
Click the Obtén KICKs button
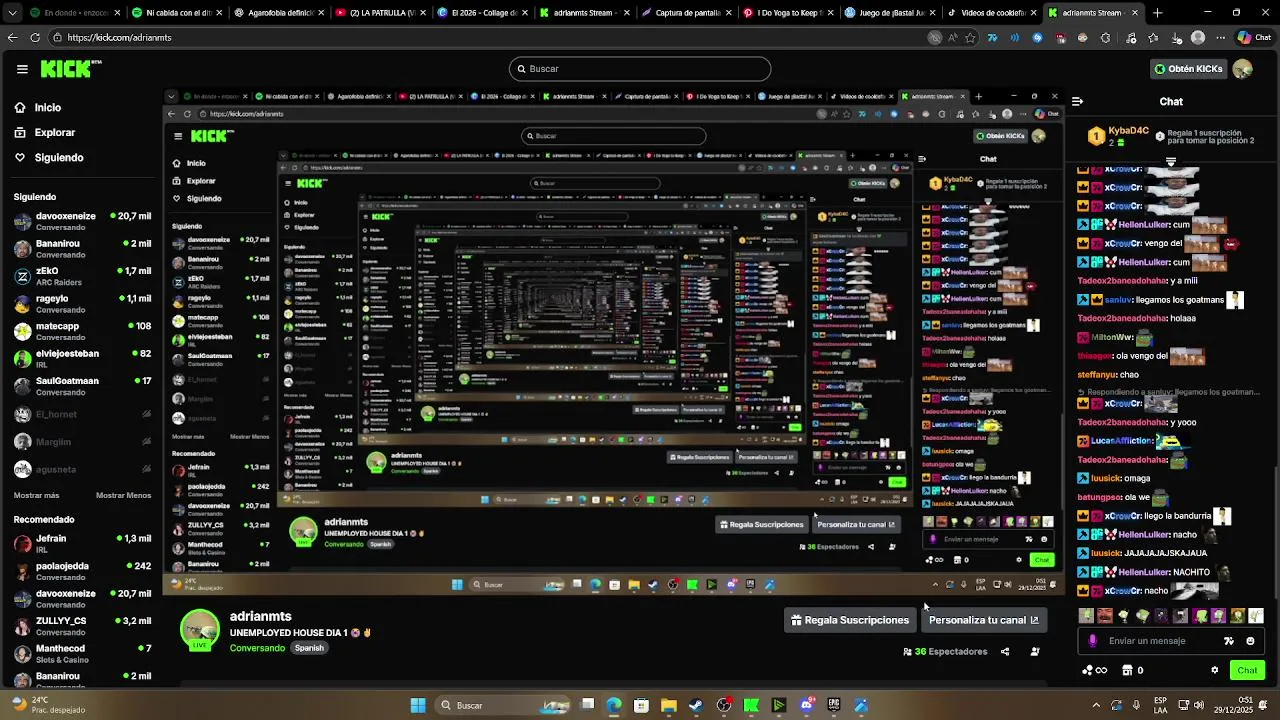tap(1188, 69)
